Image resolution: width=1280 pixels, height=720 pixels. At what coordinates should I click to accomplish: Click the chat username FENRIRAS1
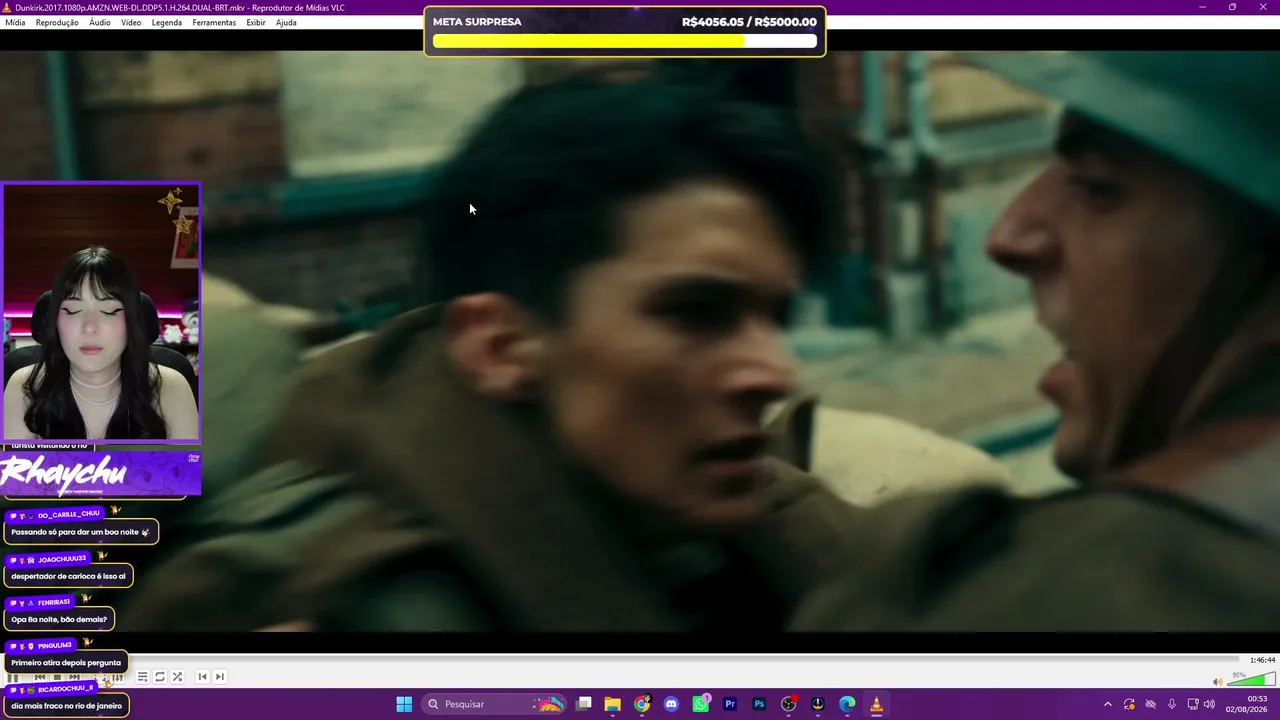(54, 602)
